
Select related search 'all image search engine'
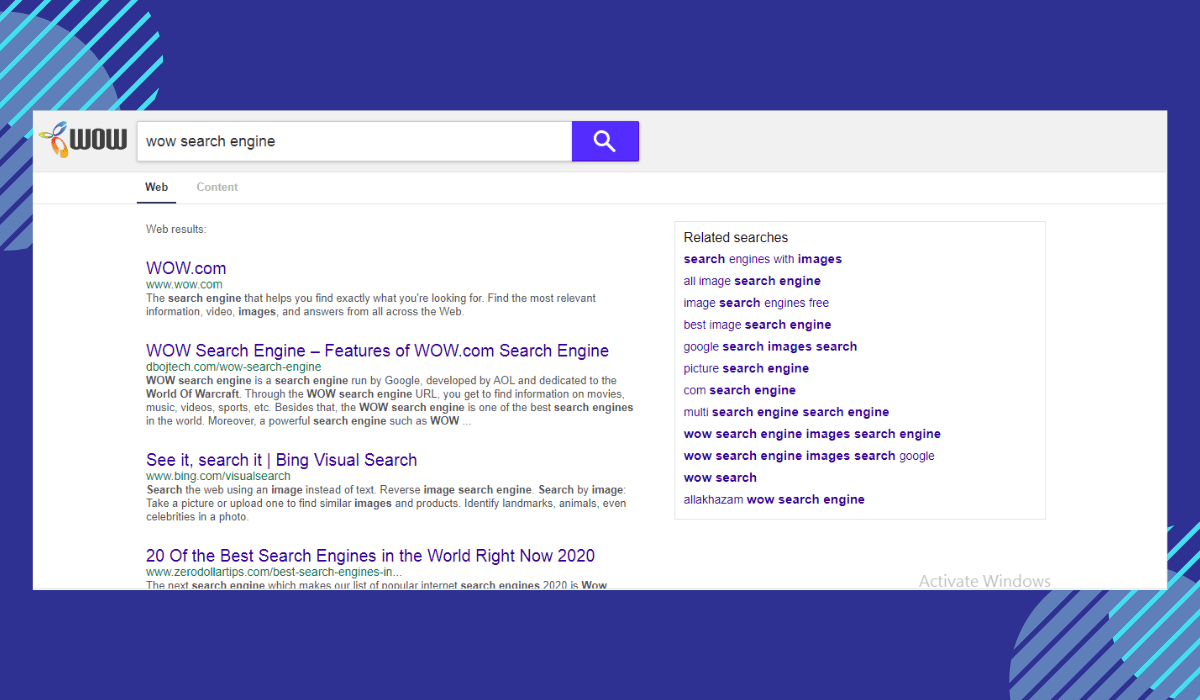point(752,281)
